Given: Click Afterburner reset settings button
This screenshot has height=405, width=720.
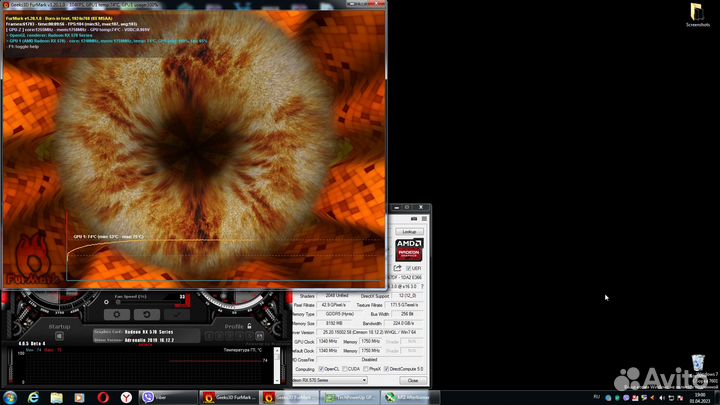Looking at the screenshot, I should [147, 315].
